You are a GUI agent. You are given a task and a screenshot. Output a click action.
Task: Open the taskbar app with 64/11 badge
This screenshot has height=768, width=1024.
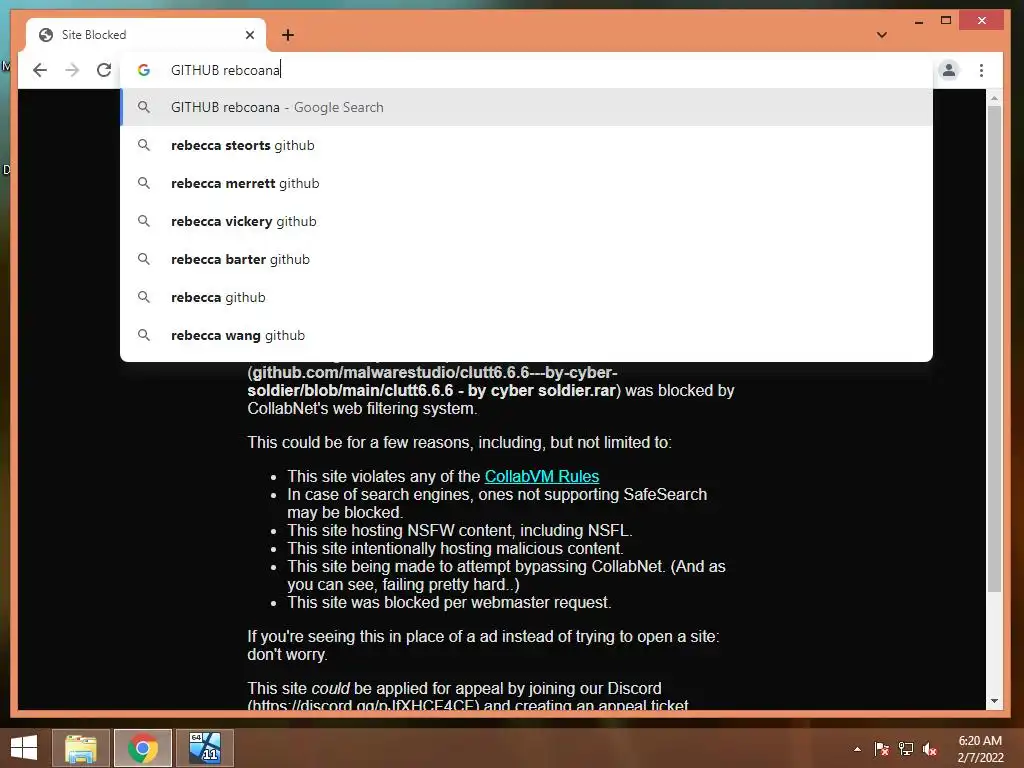click(x=205, y=748)
